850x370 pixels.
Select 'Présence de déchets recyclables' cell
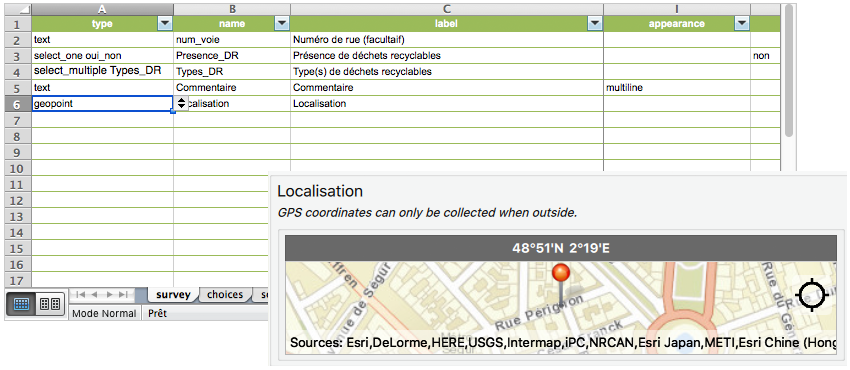(447, 55)
